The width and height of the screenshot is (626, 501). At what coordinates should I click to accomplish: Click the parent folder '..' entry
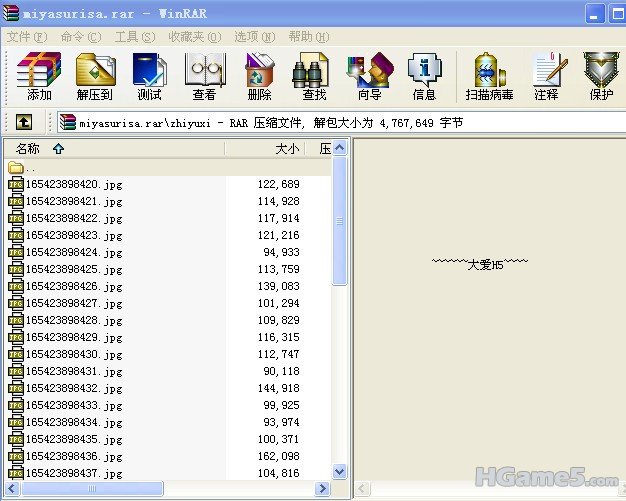point(30,167)
